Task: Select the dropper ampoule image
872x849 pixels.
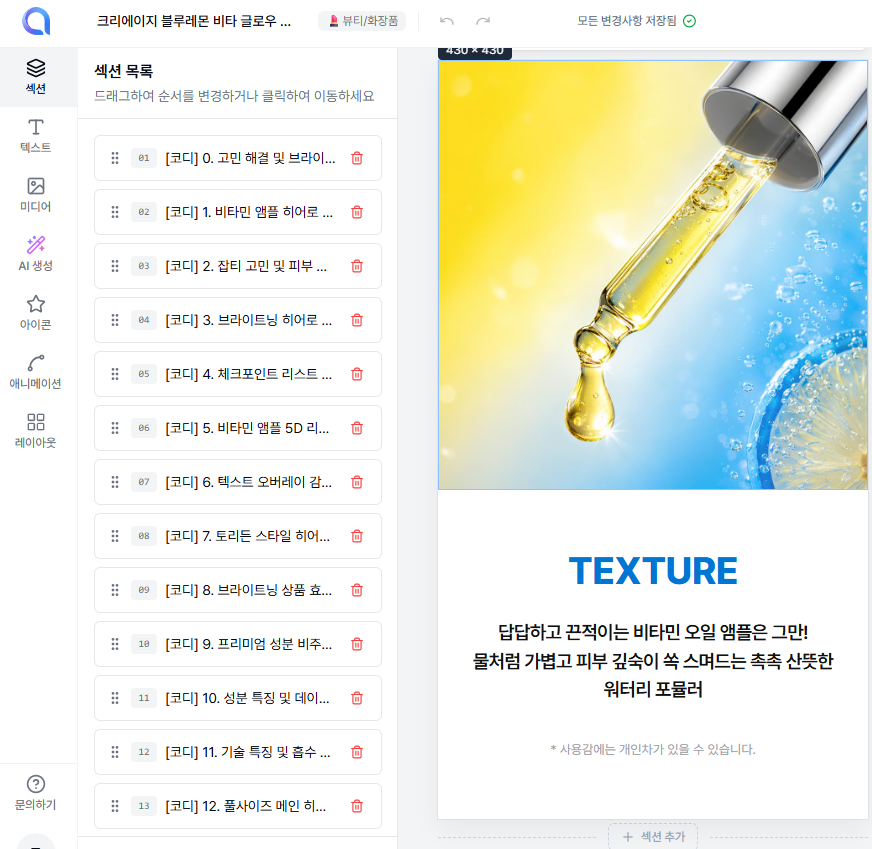Action: tap(653, 275)
